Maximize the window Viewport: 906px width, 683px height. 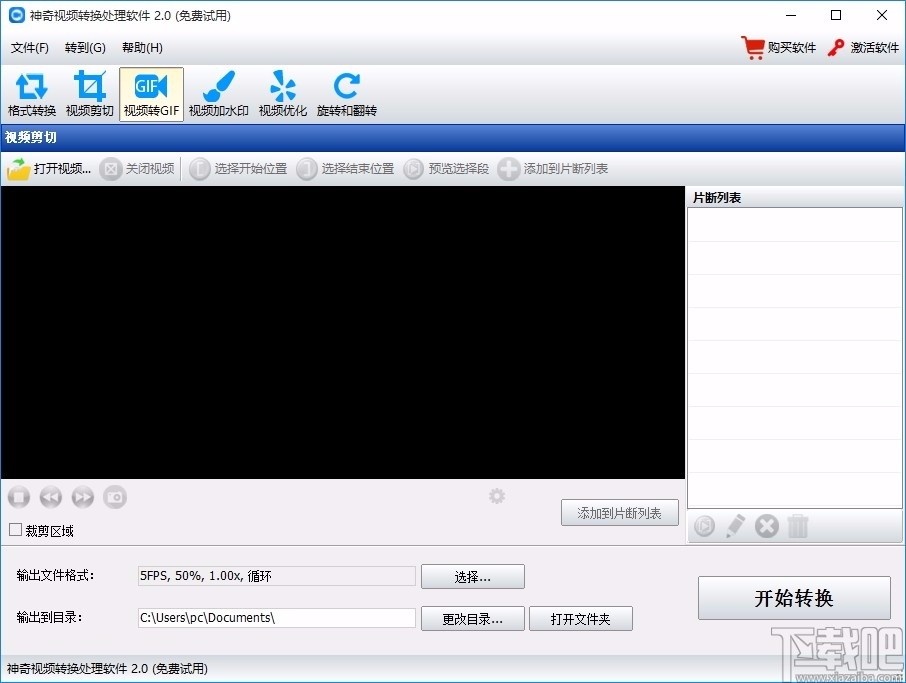coord(836,15)
